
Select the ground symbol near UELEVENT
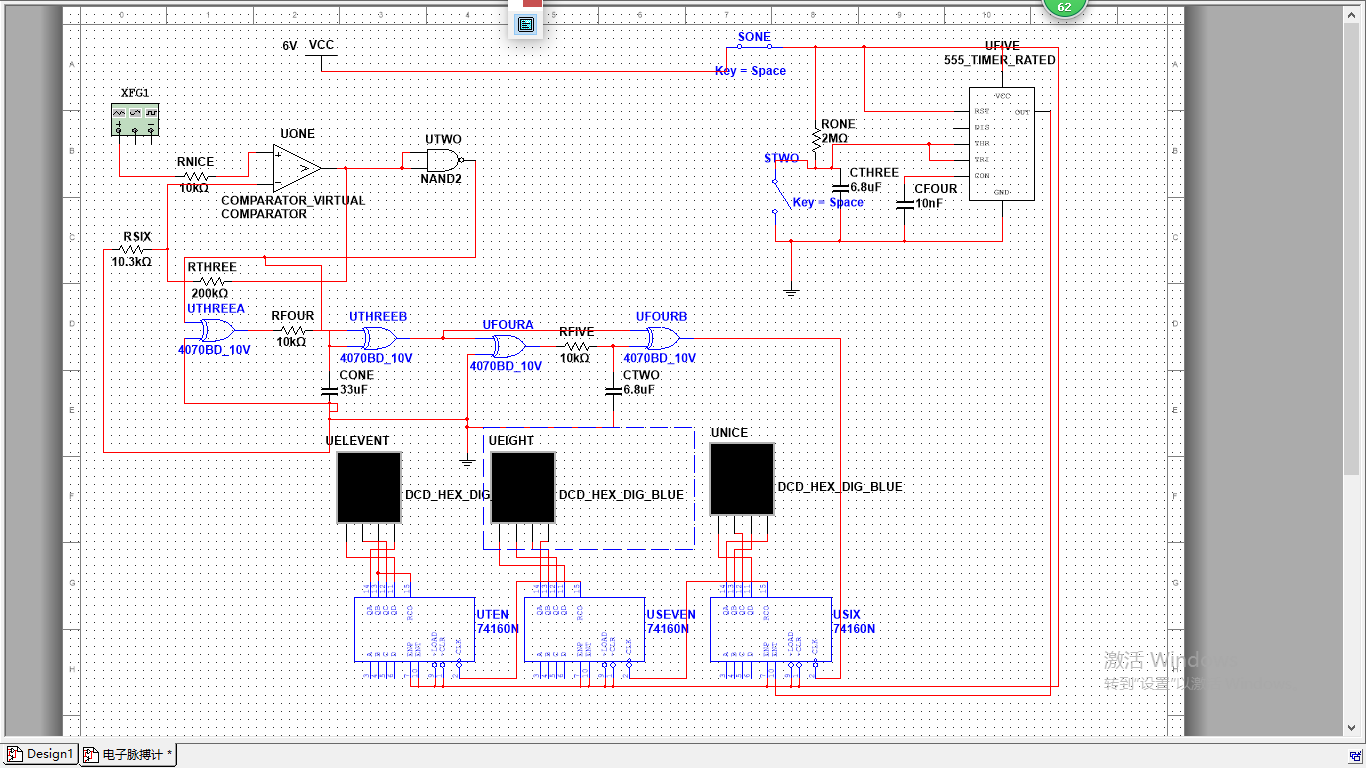(466, 462)
